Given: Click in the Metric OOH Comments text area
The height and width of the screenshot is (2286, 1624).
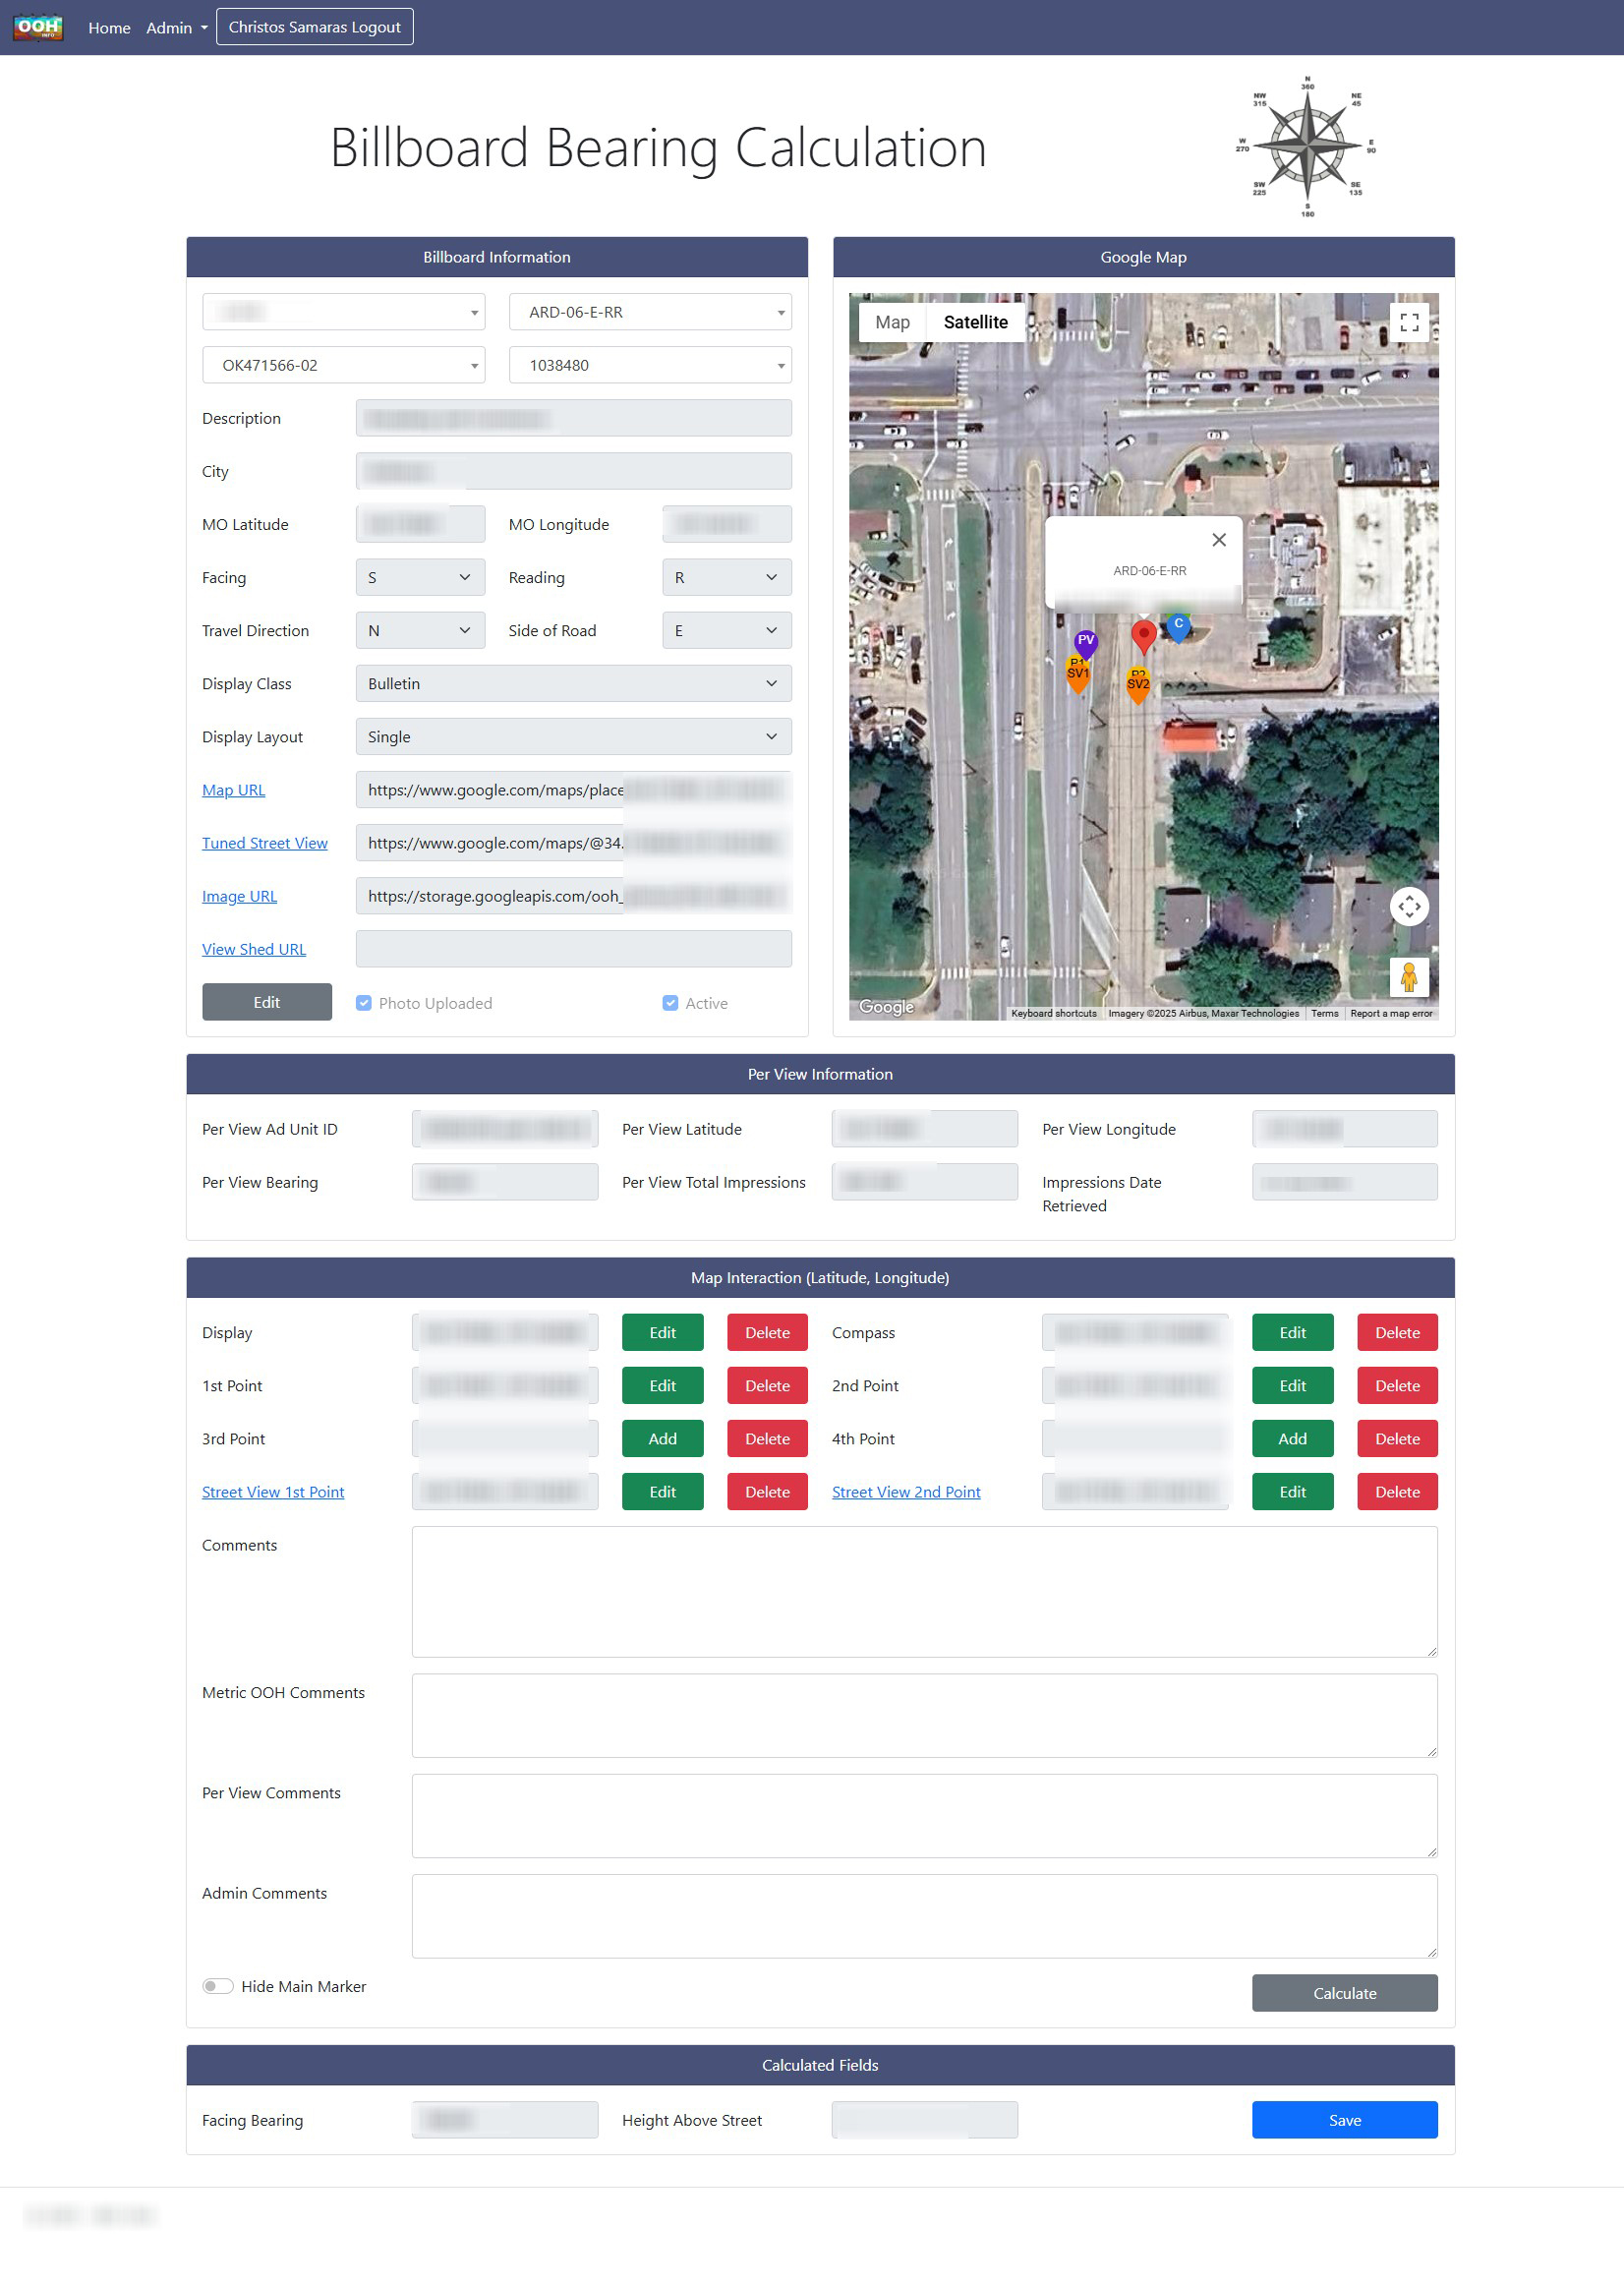Looking at the screenshot, I should pyautogui.click(x=924, y=1716).
